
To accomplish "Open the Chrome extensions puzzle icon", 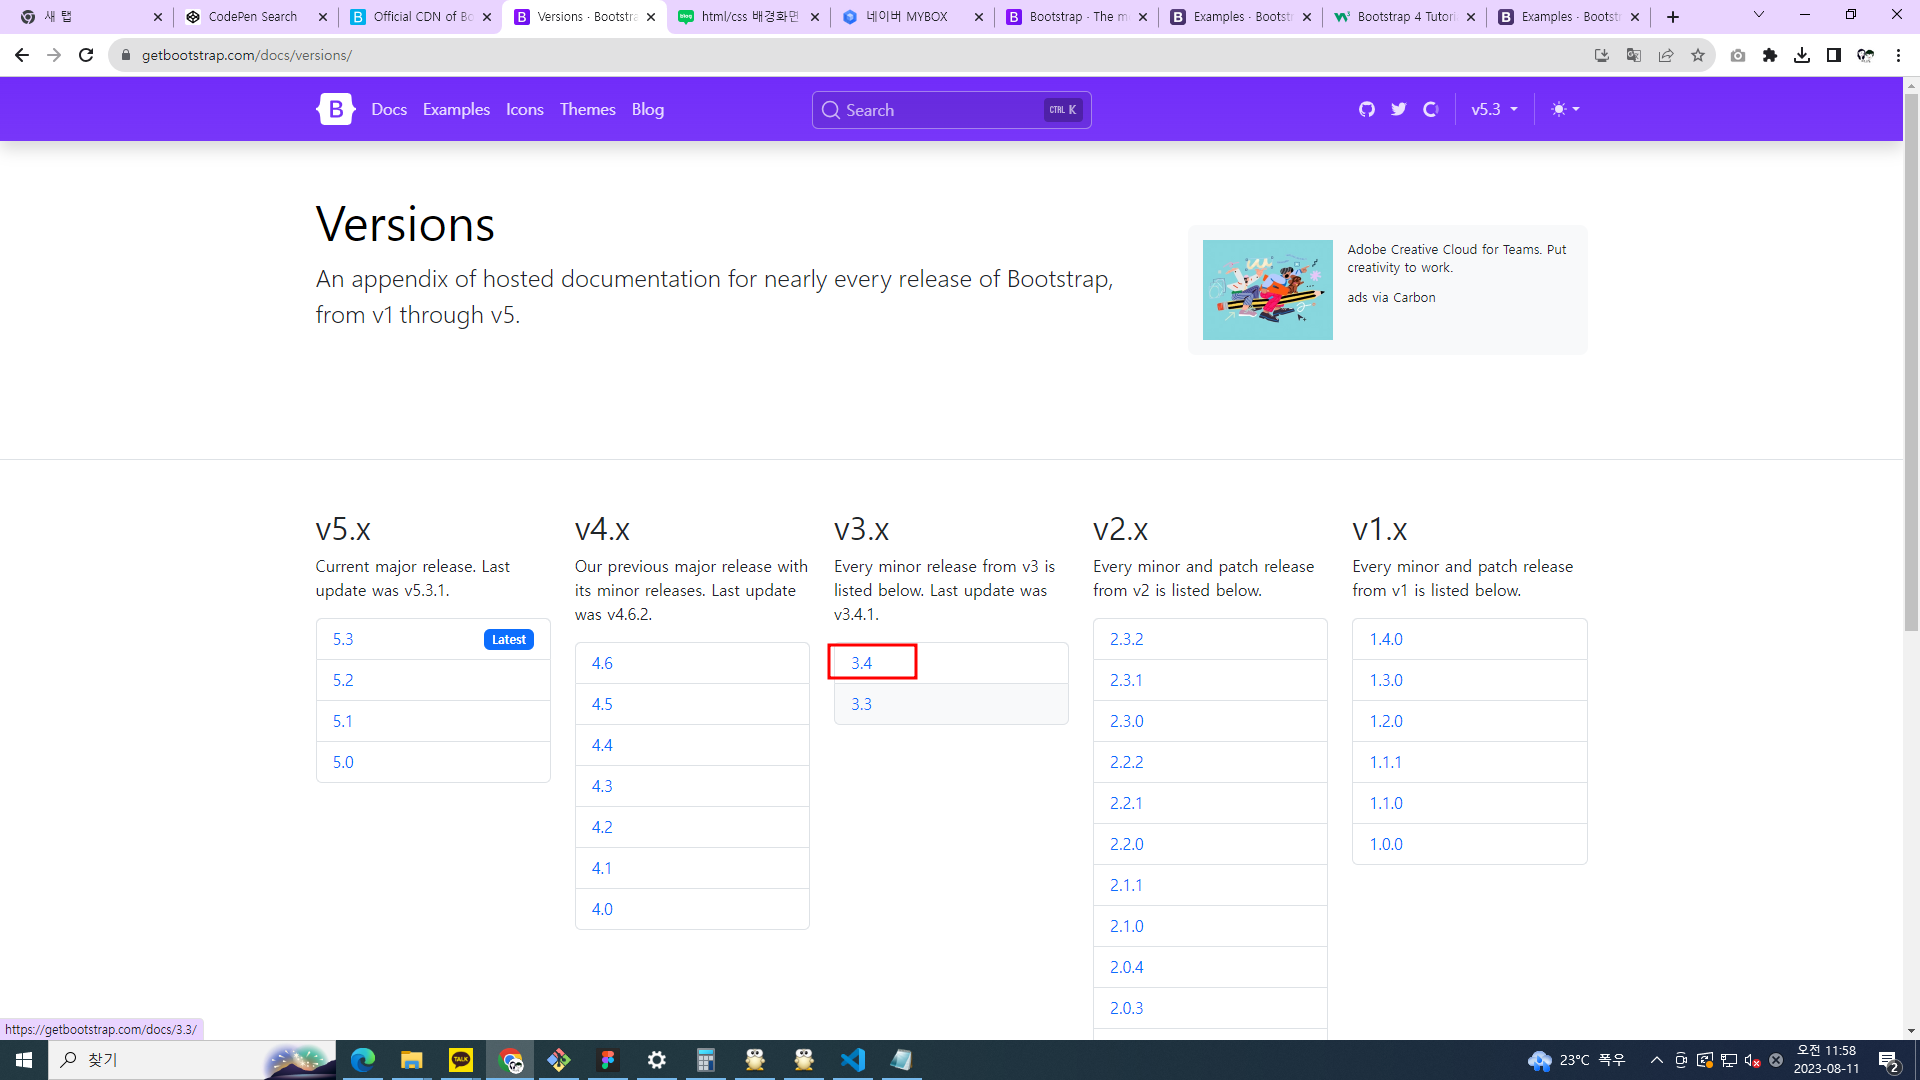I will tap(1769, 55).
